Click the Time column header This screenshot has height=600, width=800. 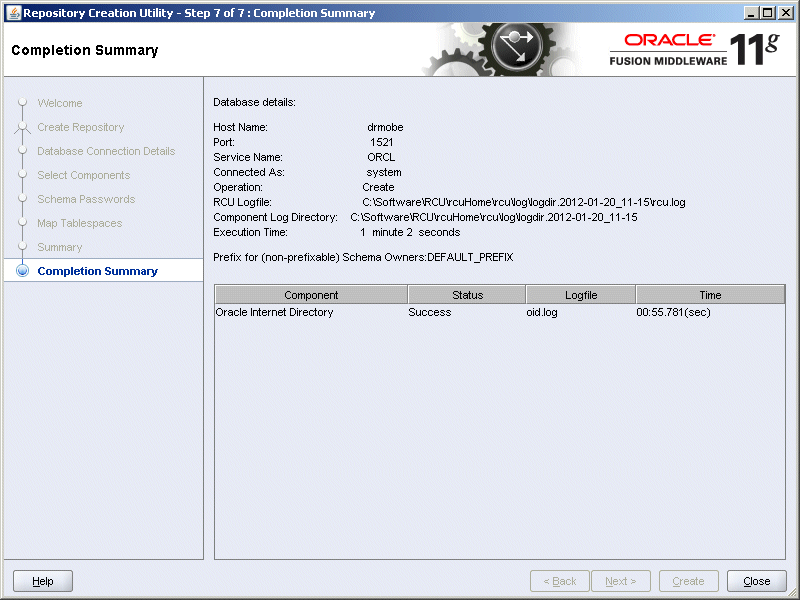coord(710,295)
